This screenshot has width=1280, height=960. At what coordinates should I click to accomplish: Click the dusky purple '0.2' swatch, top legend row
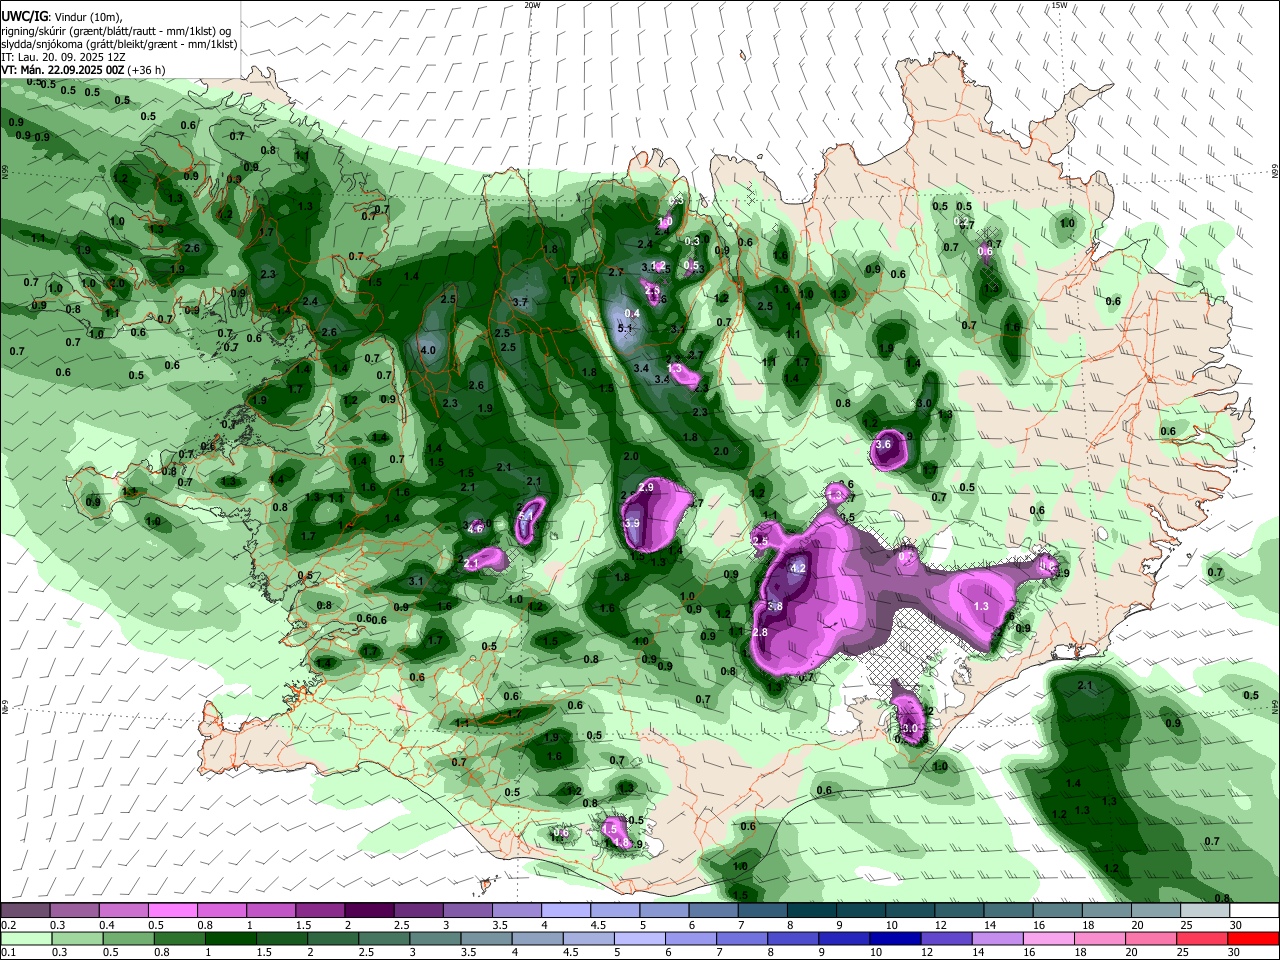pyautogui.click(x=24, y=910)
